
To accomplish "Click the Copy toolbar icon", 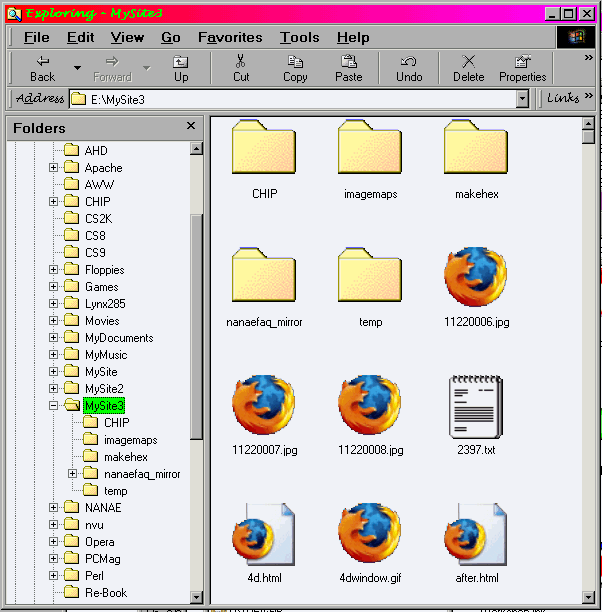I will click(295, 68).
